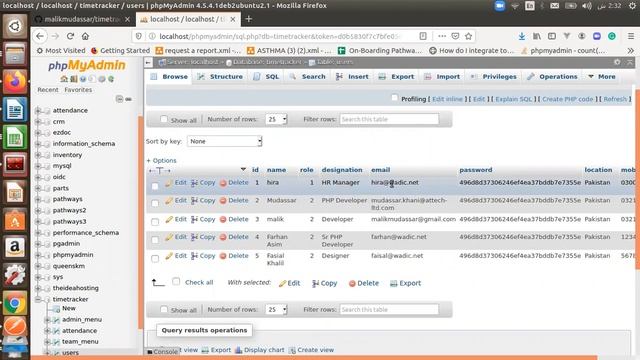640x360 pixels.
Task: Tick the Profiling checkbox
Action: pyautogui.click(x=394, y=98)
